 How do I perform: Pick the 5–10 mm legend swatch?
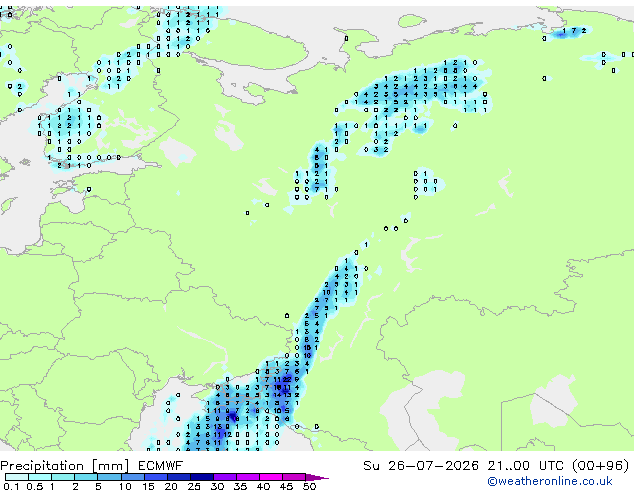click(x=109, y=477)
